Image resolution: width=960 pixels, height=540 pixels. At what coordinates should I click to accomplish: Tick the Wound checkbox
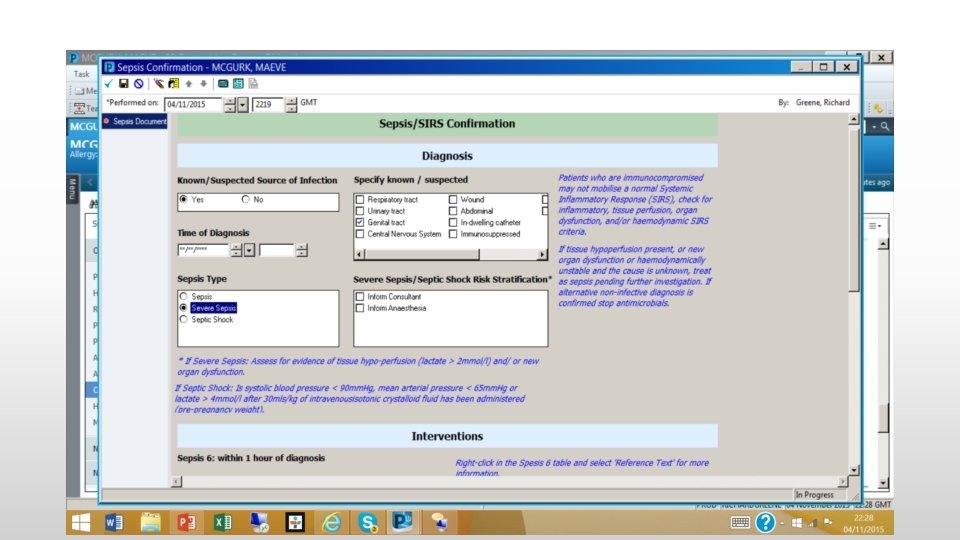tap(453, 200)
